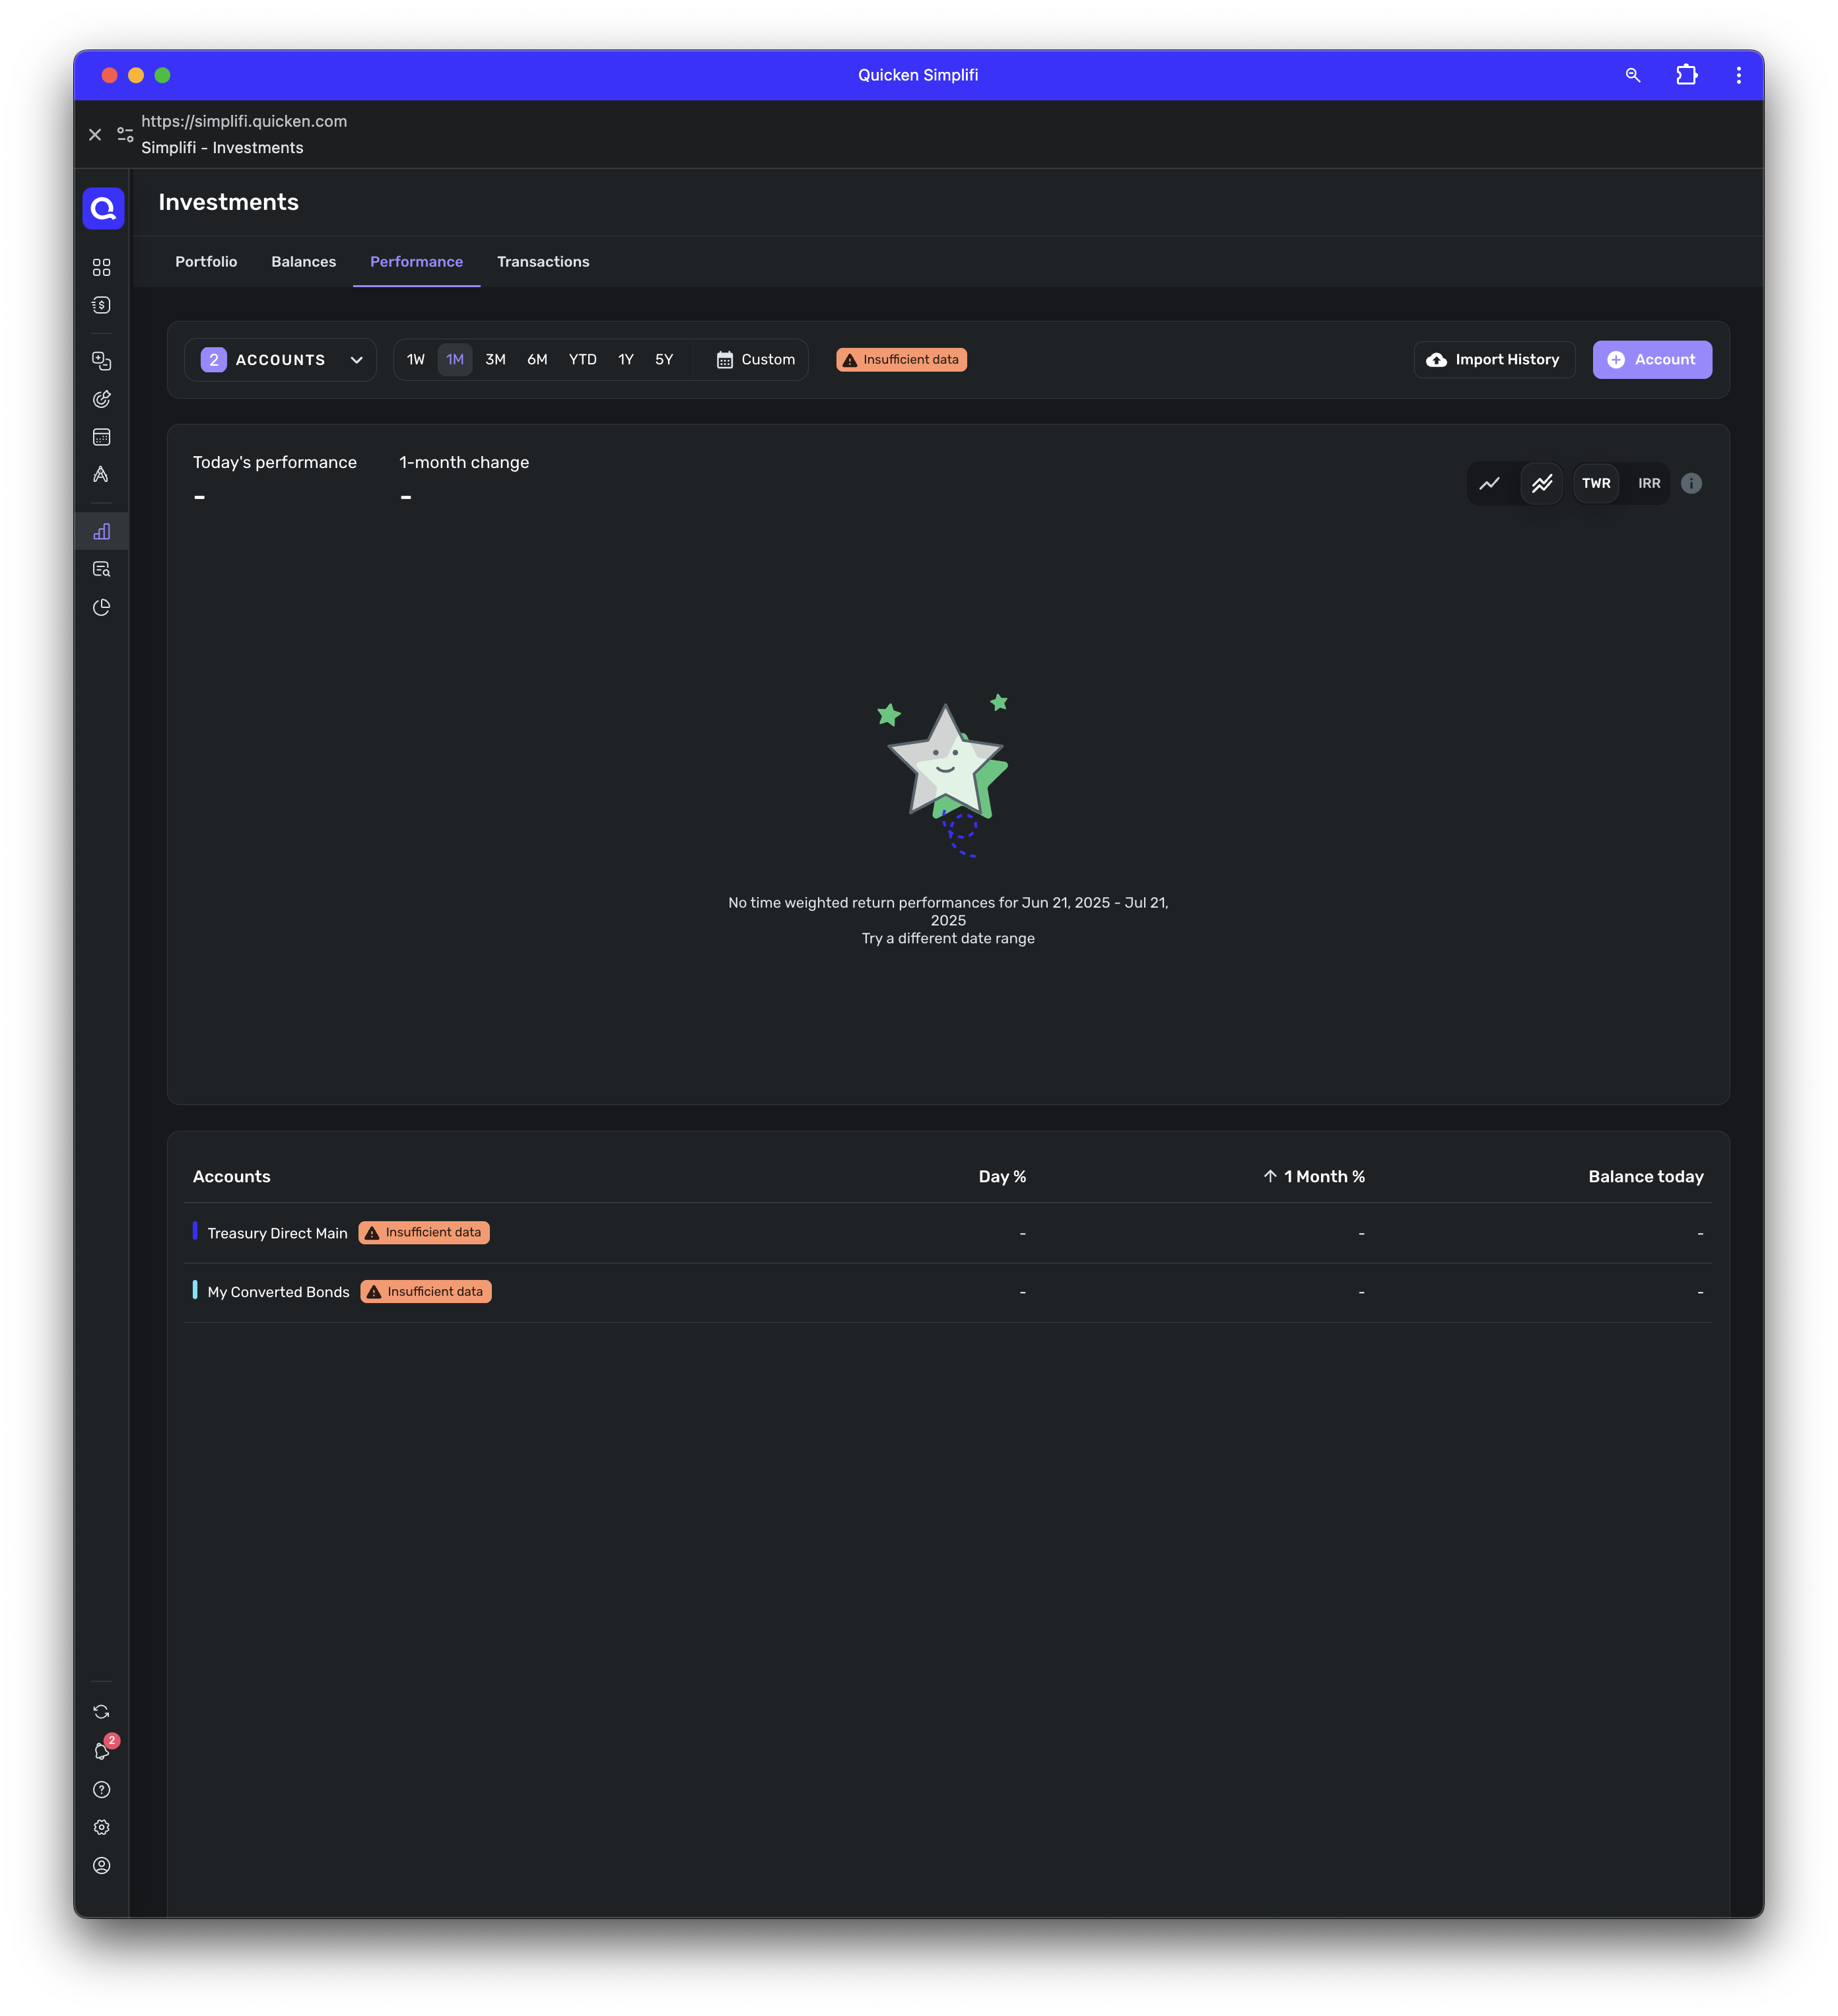
Task: Open the sync refresh icon in sidebar
Action: coord(101,1712)
